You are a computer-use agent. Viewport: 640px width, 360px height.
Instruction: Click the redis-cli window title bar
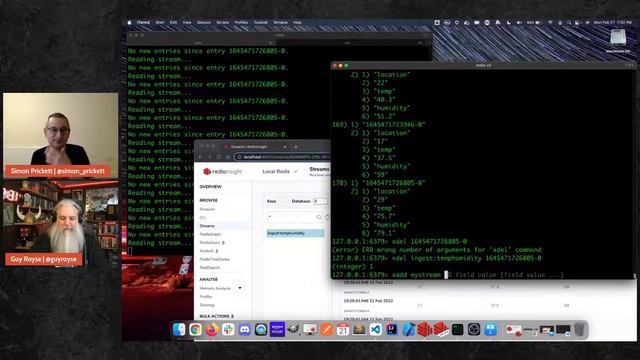point(483,65)
